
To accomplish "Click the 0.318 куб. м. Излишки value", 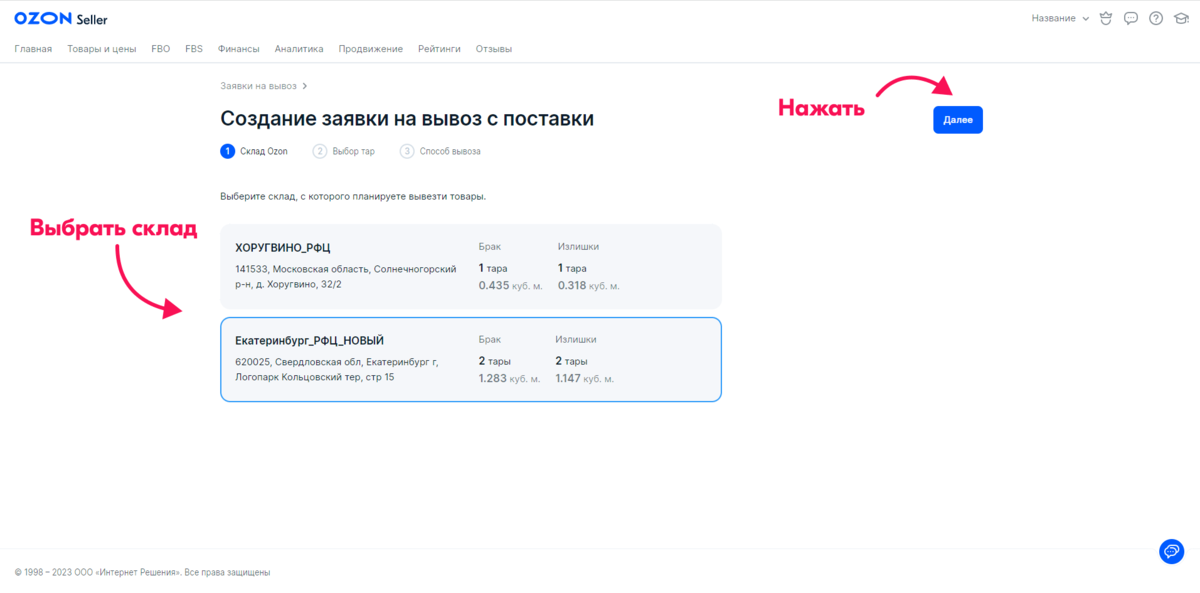I will coord(588,285).
